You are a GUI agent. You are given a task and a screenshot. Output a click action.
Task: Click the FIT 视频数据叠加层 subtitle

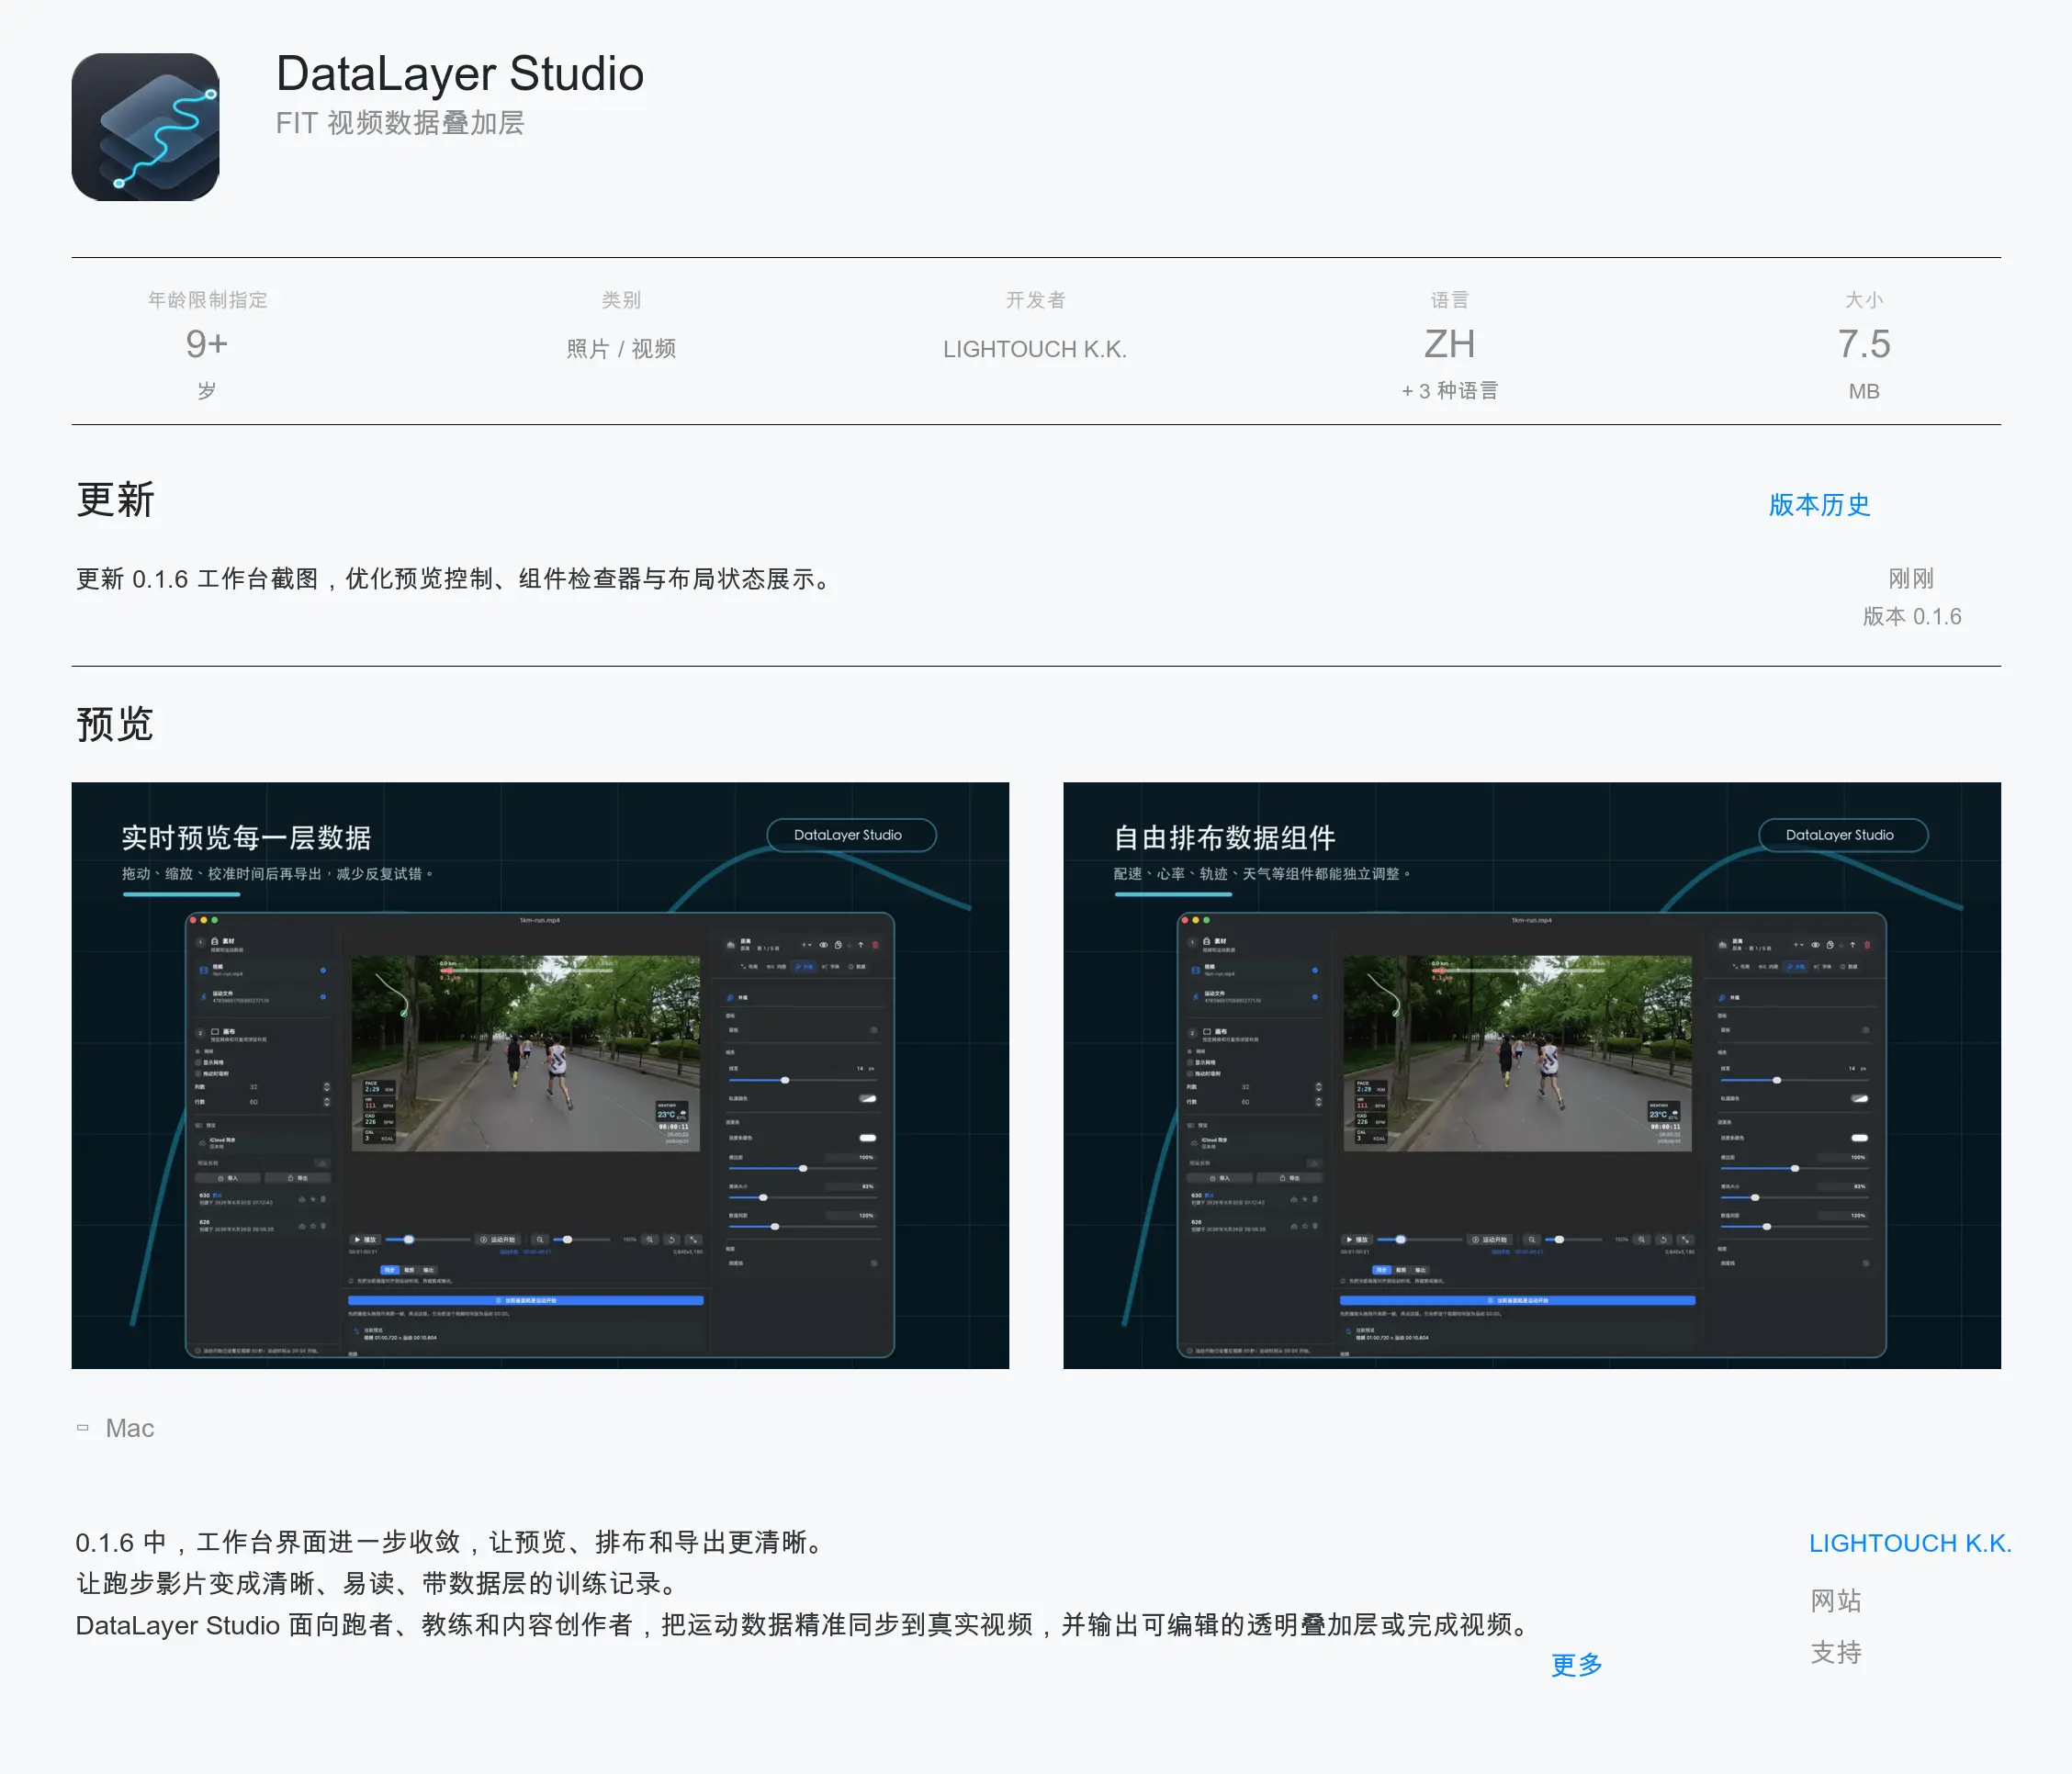pyautogui.click(x=400, y=123)
